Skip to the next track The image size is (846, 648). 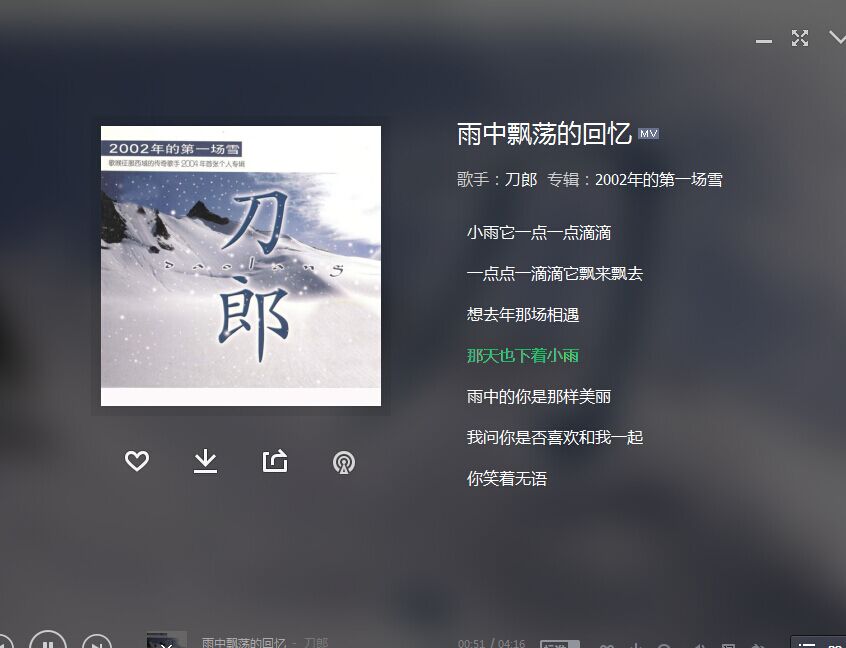97,642
